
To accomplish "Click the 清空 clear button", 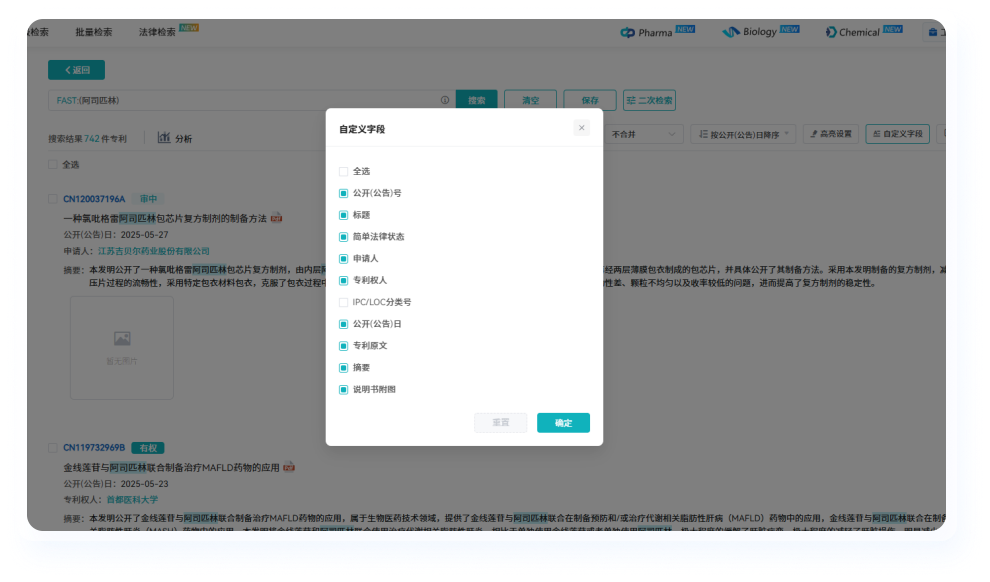I will 530,100.
